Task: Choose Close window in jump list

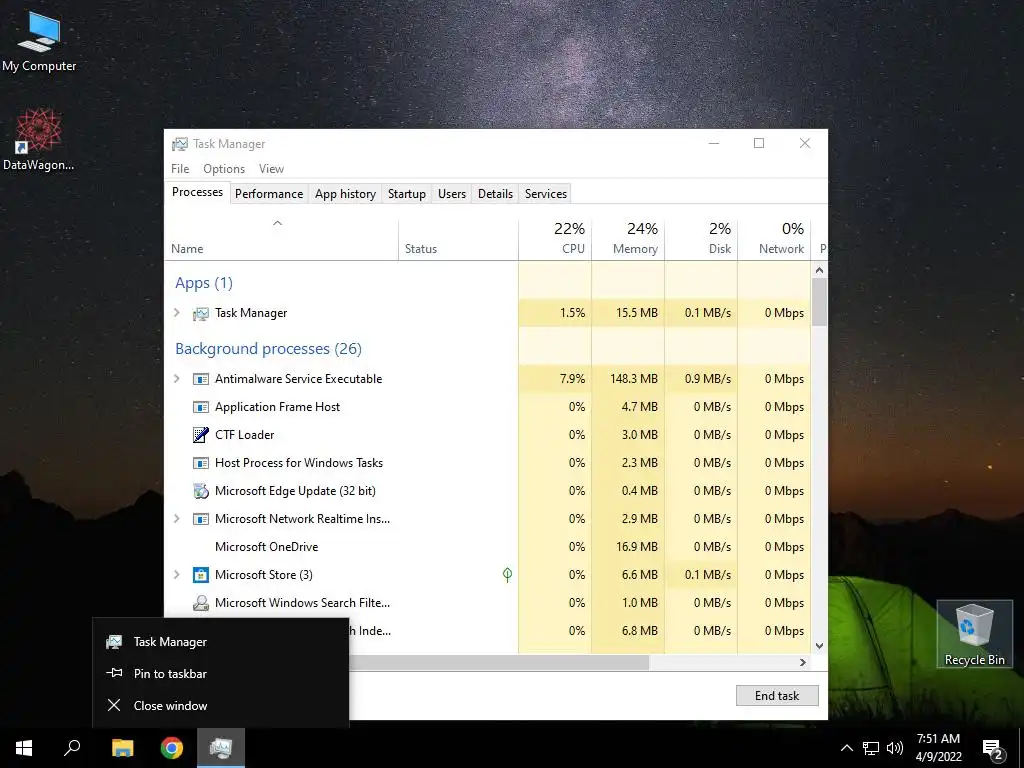Action: click(x=221, y=706)
